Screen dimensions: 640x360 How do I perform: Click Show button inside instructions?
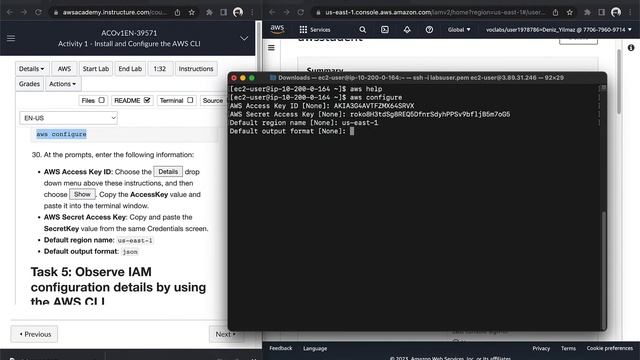click(x=82, y=194)
